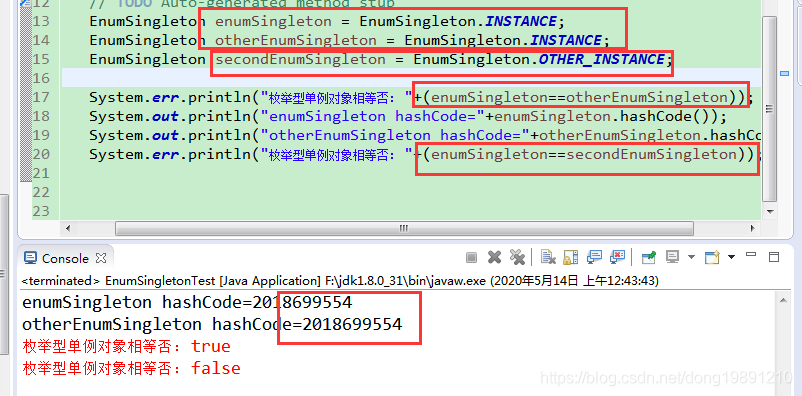
Task: Remove all terminated launches with double X
Action: (x=518, y=257)
